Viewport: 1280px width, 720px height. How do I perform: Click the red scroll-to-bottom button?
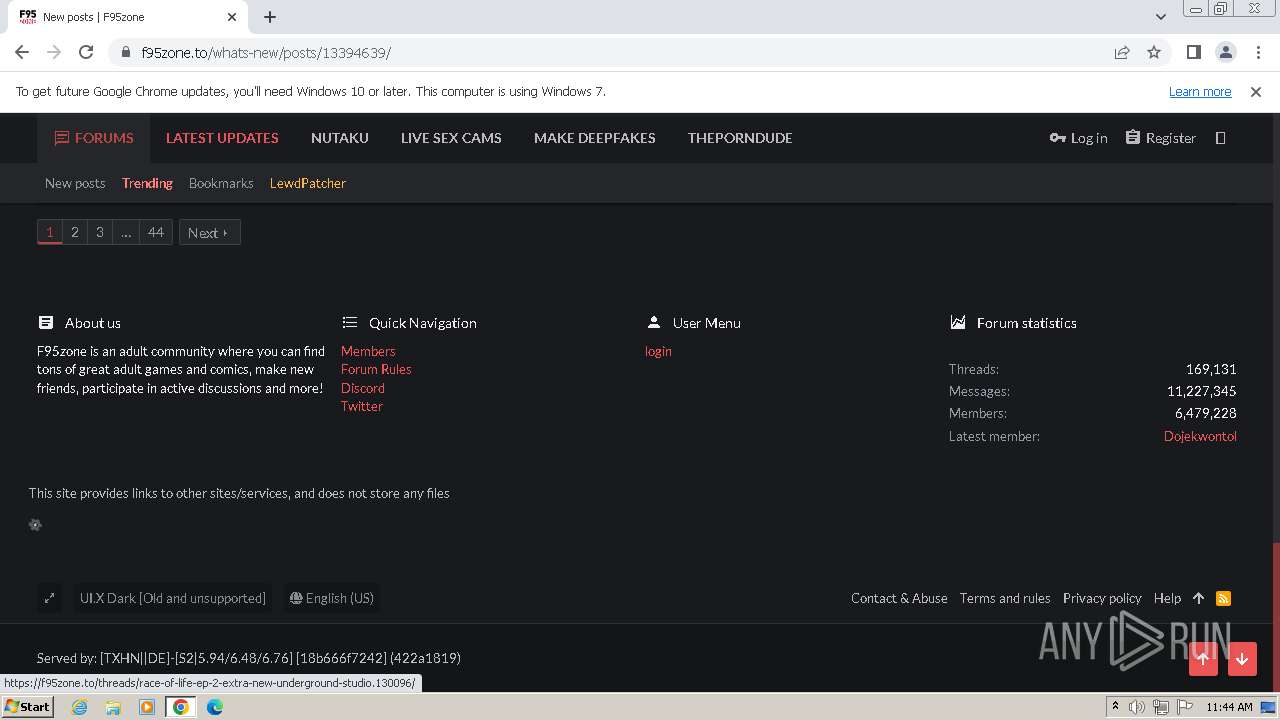pos(1242,659)
